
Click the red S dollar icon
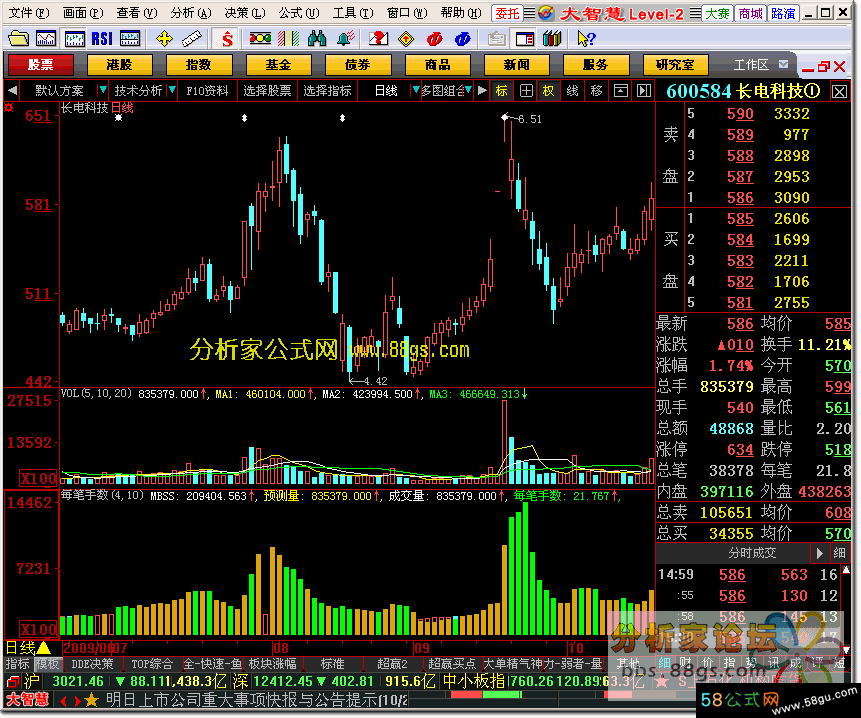click(227, 38)
